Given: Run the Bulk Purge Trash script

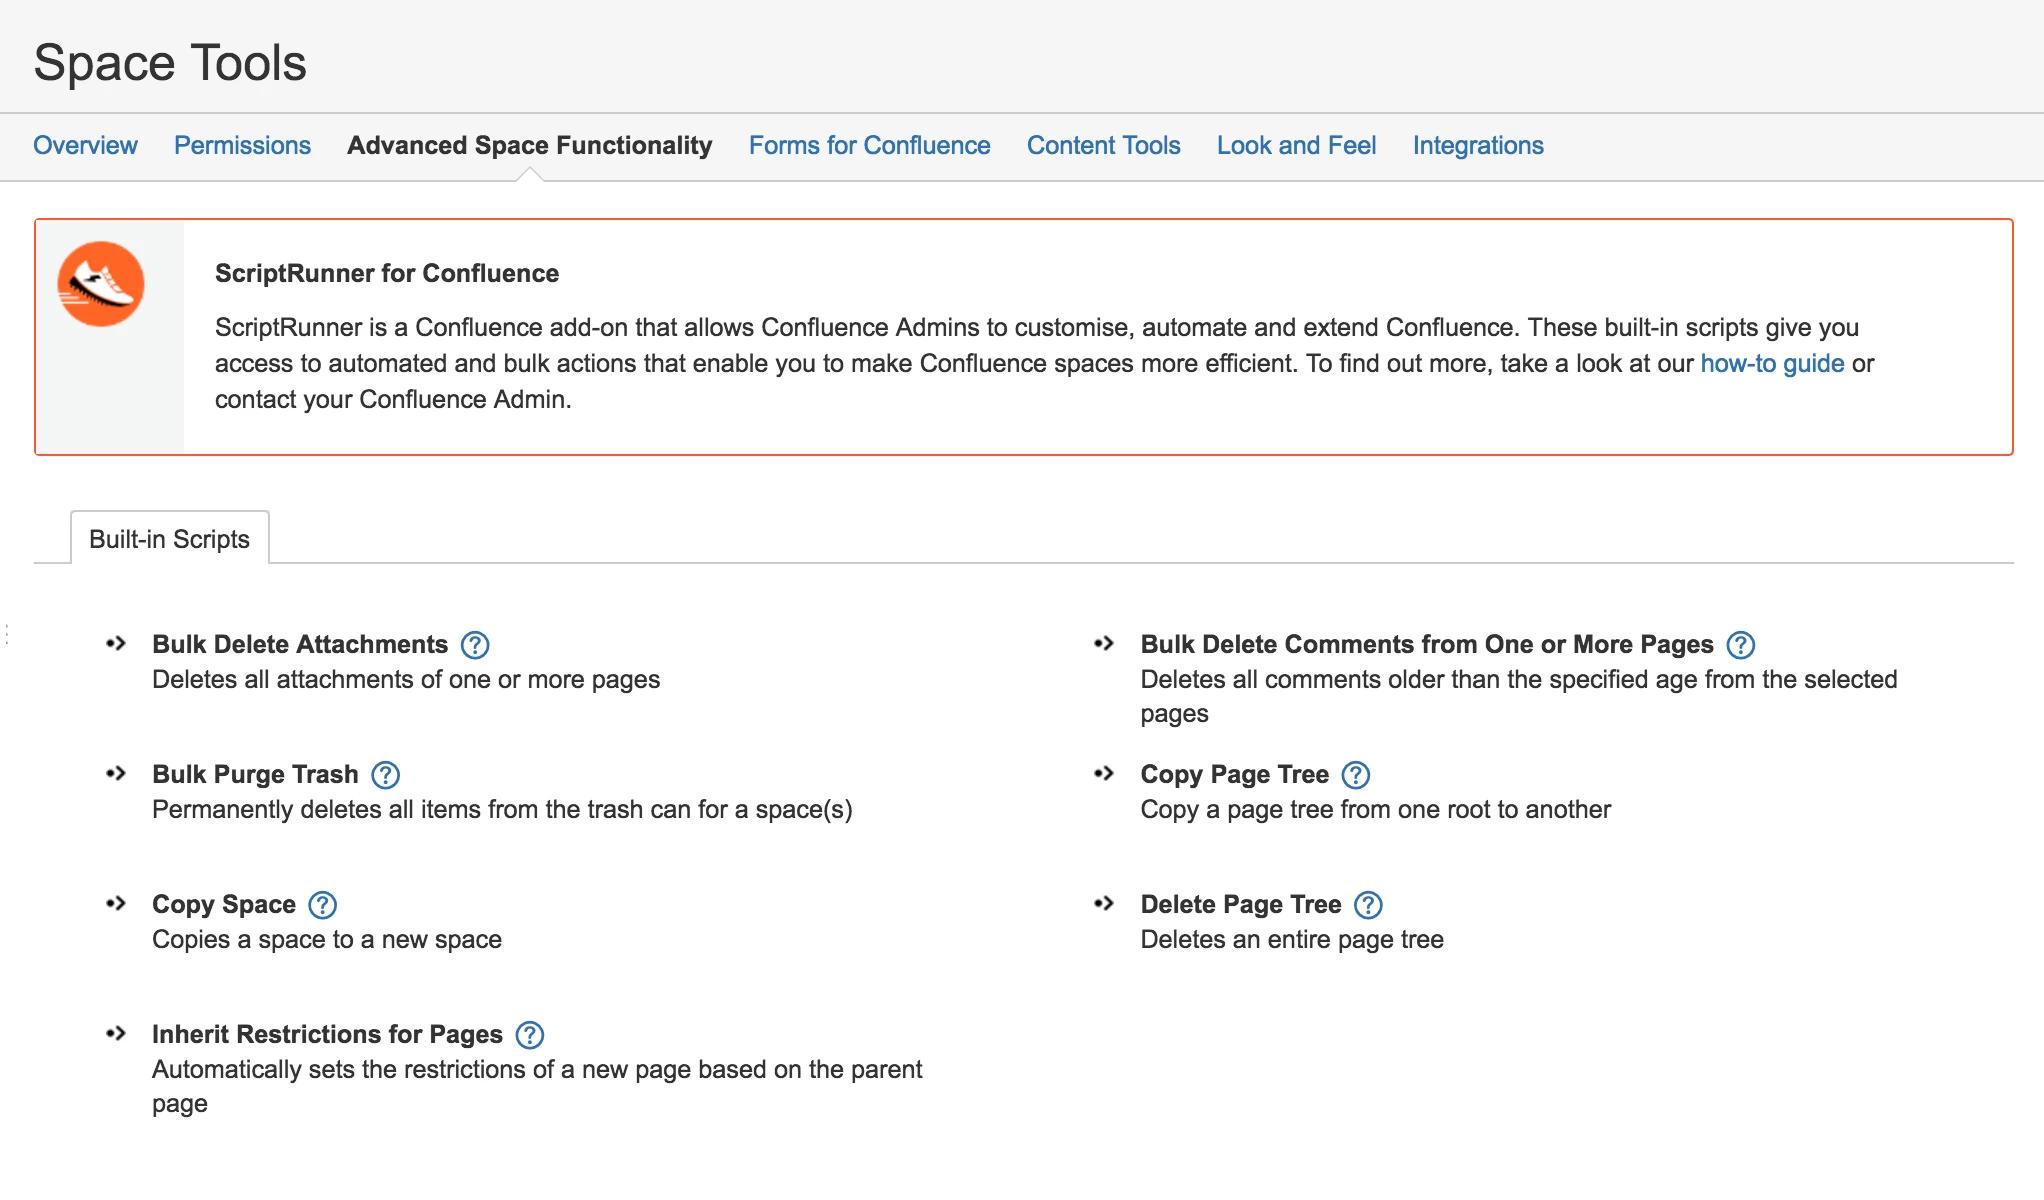Looking at the screenshot, I should click(255, 775).
